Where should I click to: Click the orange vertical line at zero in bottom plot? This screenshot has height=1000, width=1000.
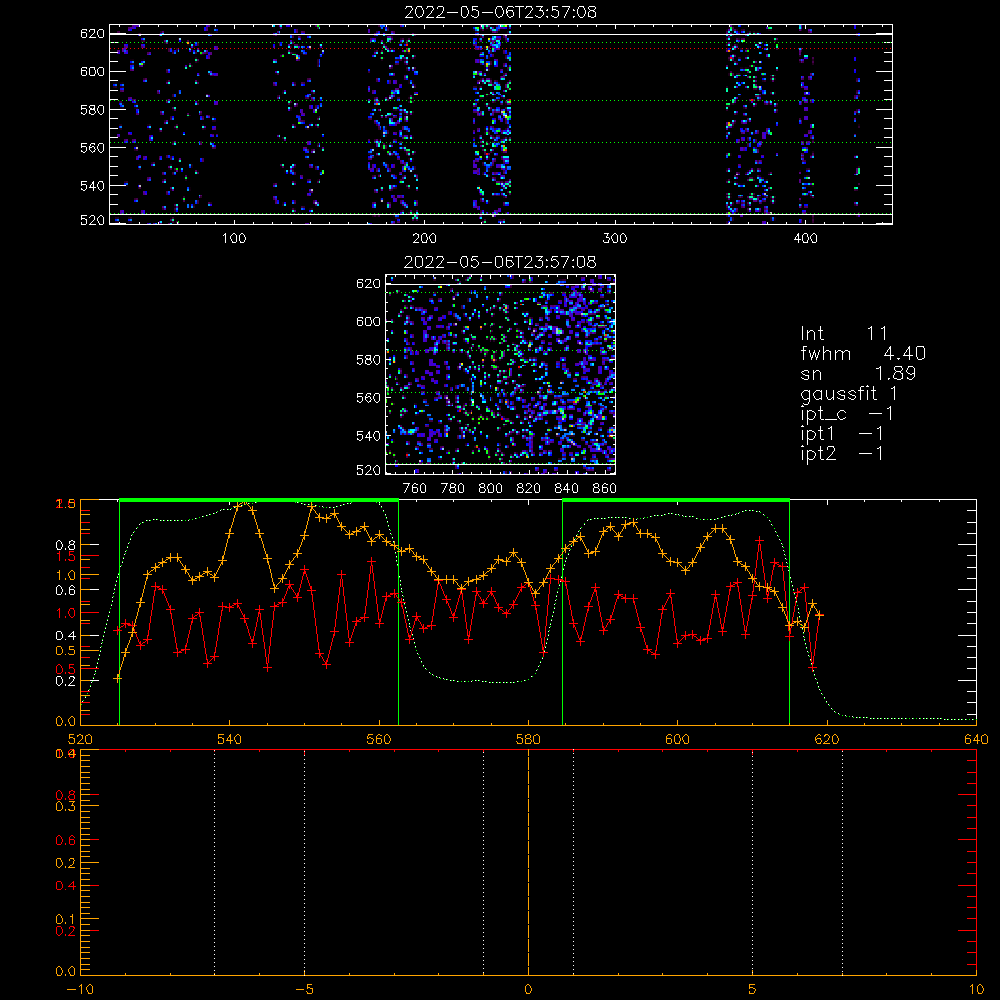(x=529, y=861)
